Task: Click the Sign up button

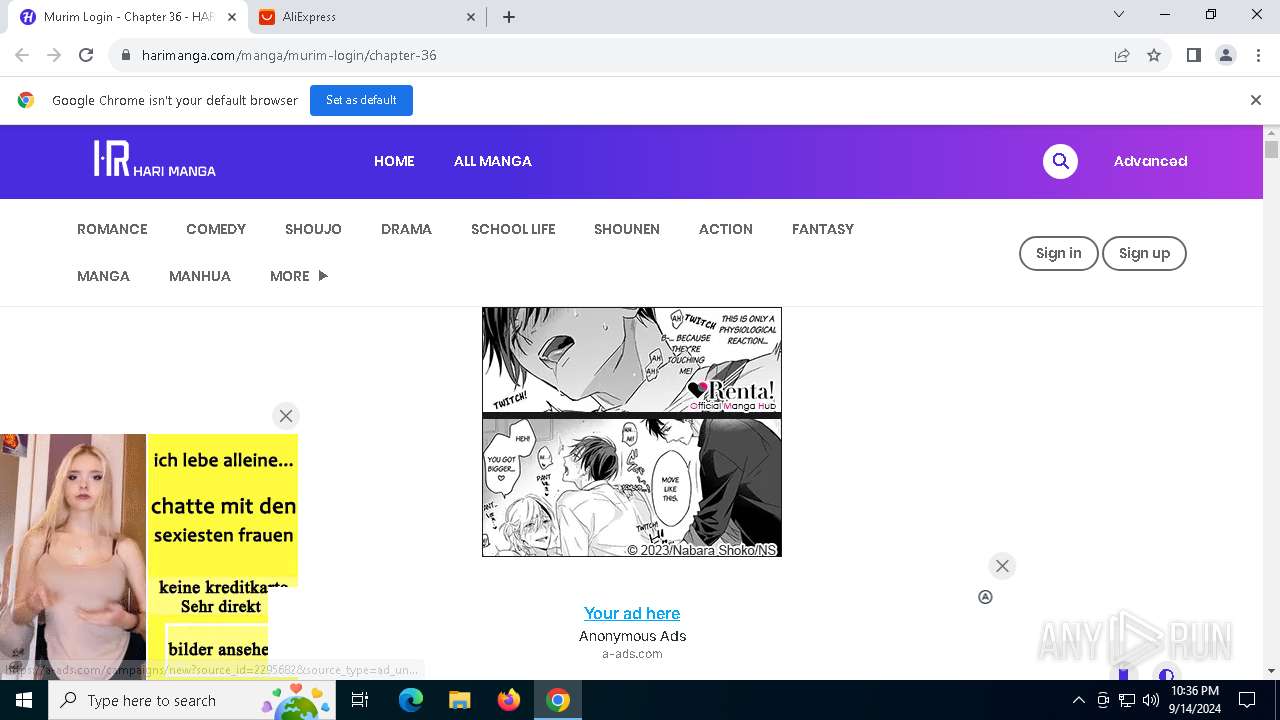Action: pos(1144,253)
